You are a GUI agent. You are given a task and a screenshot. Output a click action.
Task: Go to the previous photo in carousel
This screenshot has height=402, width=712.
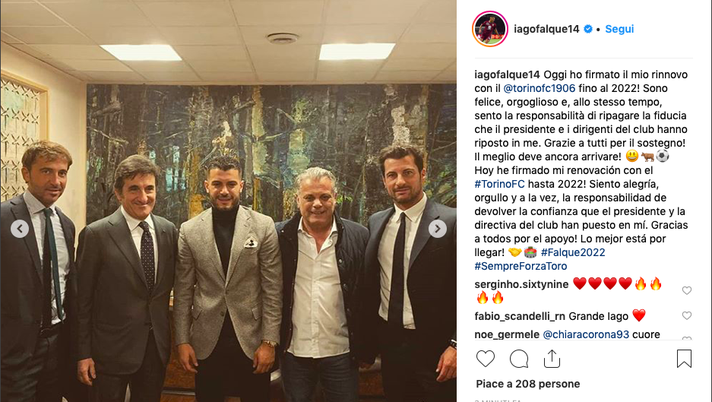point(20,229)
